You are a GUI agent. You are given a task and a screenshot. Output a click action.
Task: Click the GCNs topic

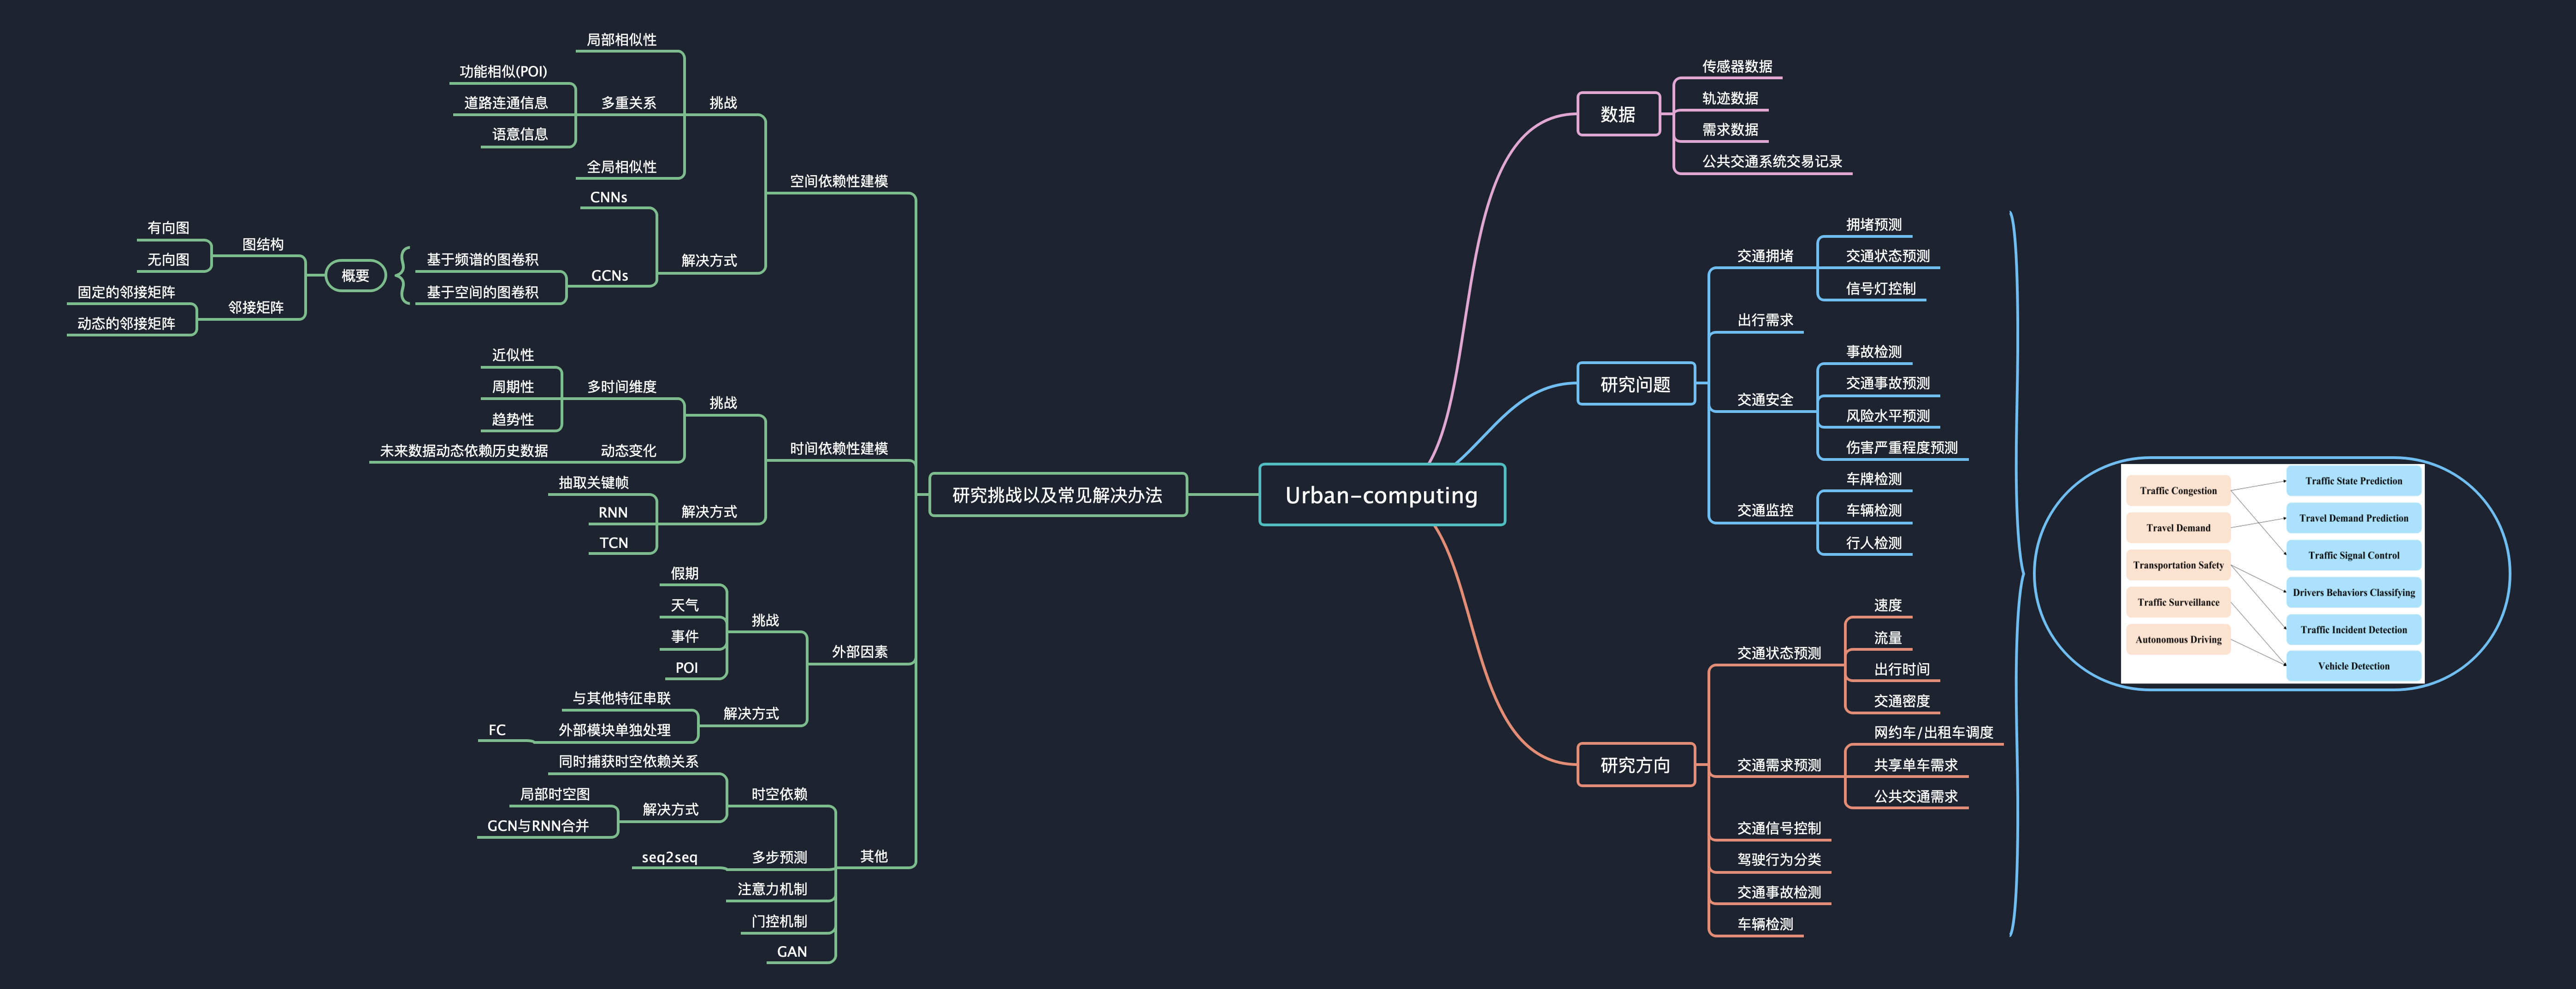[610, 275]
